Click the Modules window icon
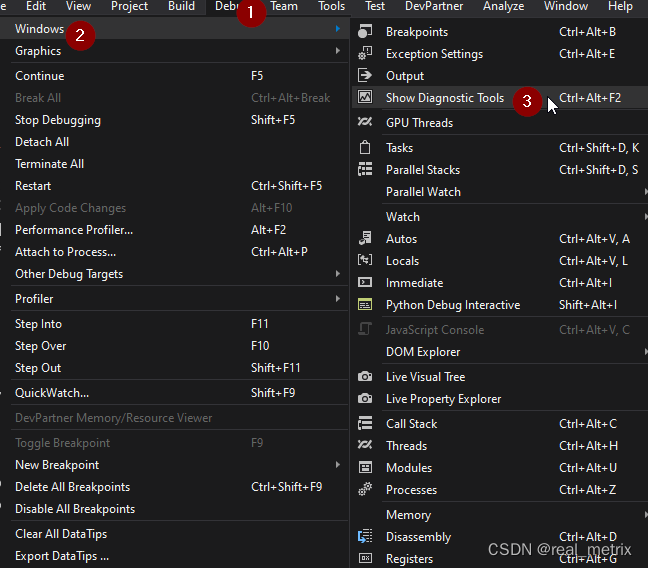 [x=365, y=467]
